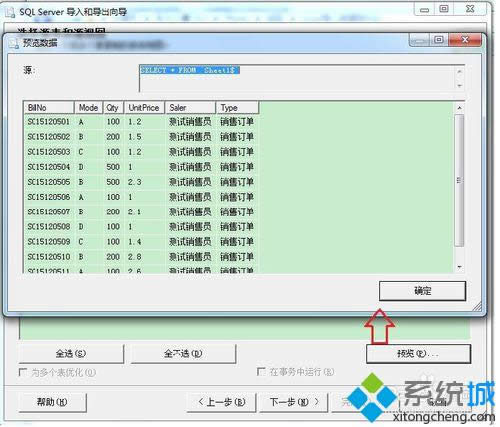Screen dimensions: 500x427
Task: Click the data grid scroll down arrow
Action: pyautogui.click(x=460, y=267)
